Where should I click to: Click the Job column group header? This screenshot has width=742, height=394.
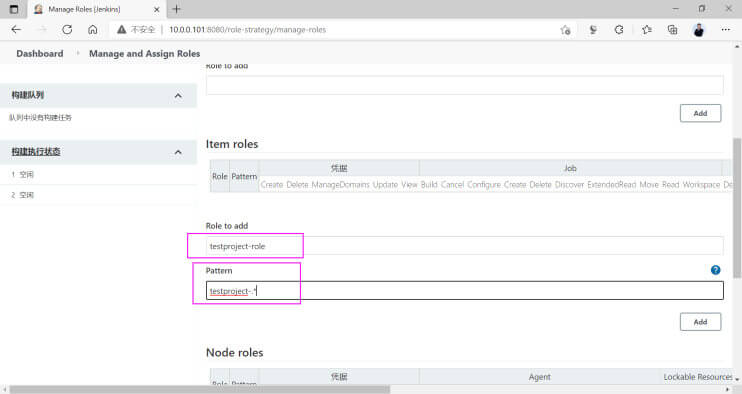click(x=570, y=168)
